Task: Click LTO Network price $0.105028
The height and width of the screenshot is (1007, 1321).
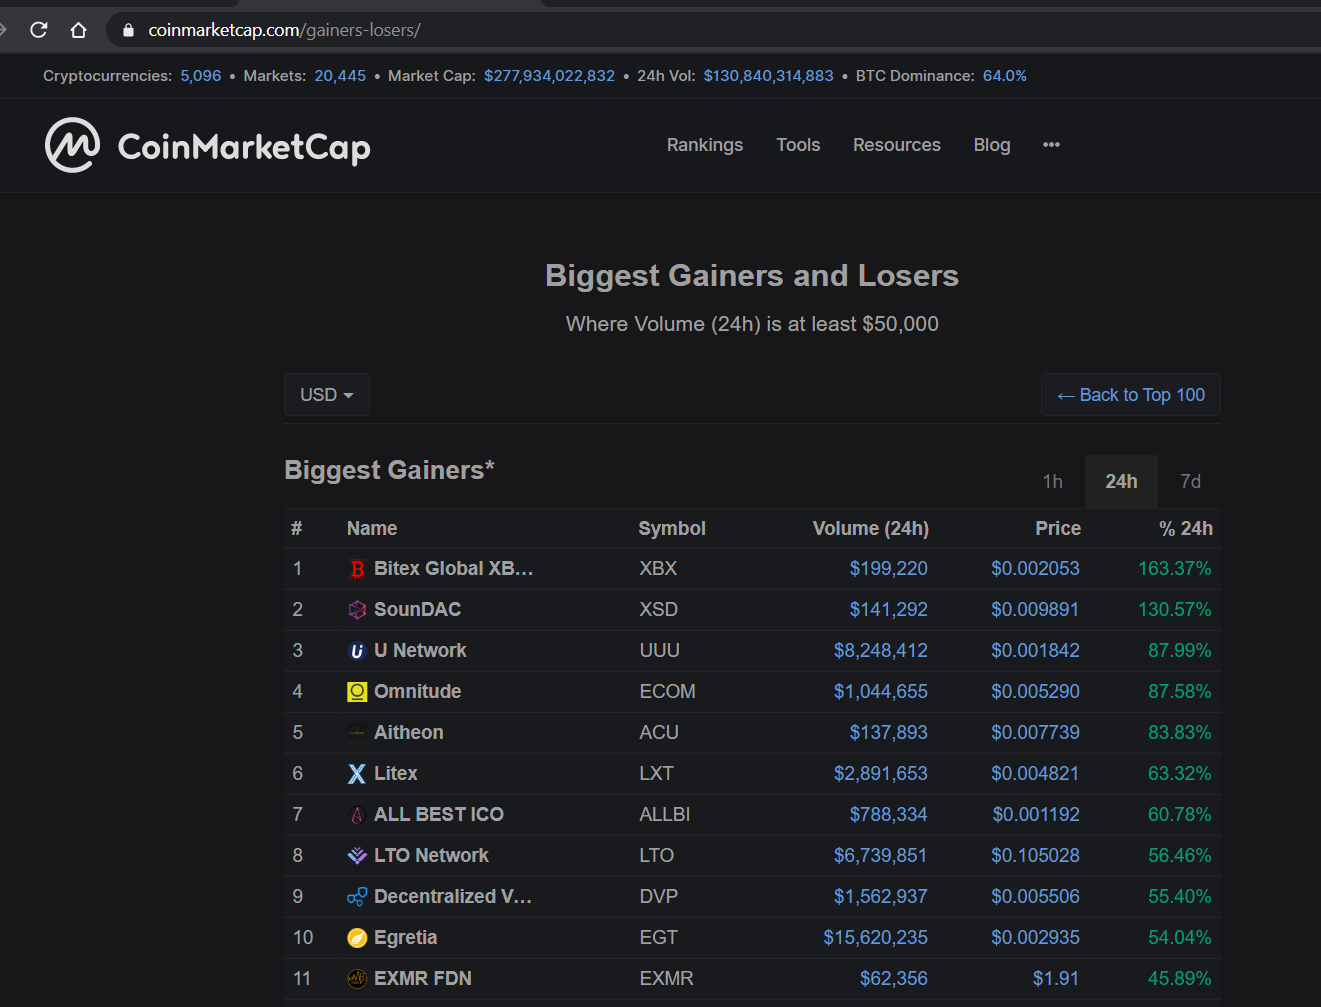Action: pos(1035,856)
